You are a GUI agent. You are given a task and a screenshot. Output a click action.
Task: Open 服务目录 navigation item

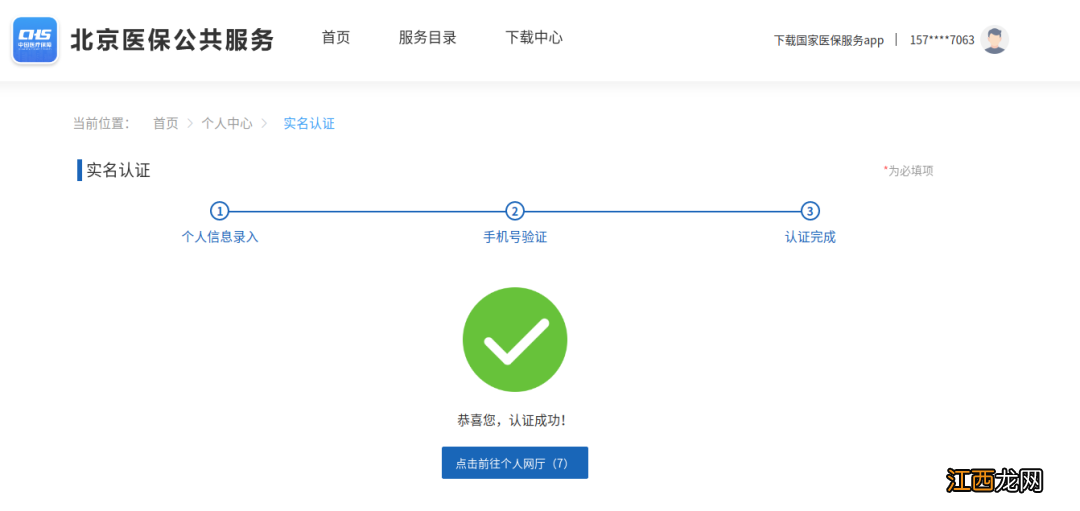tap(428, 38)
